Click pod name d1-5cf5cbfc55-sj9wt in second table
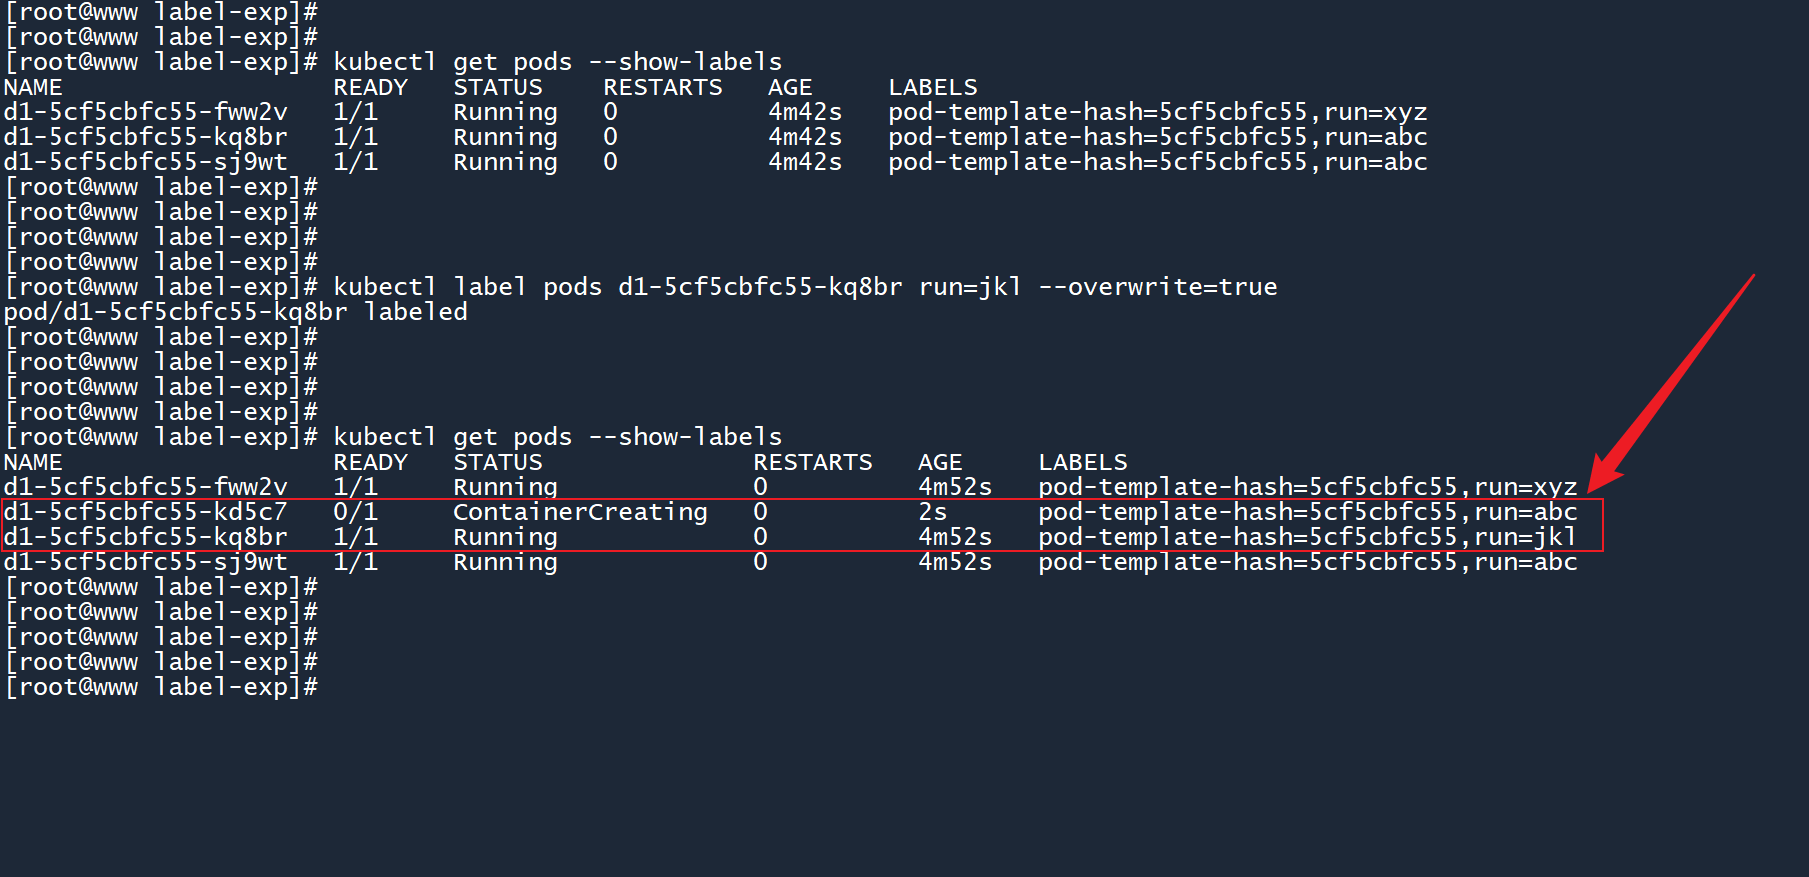Screen dimensions: 1809x877 145,562
